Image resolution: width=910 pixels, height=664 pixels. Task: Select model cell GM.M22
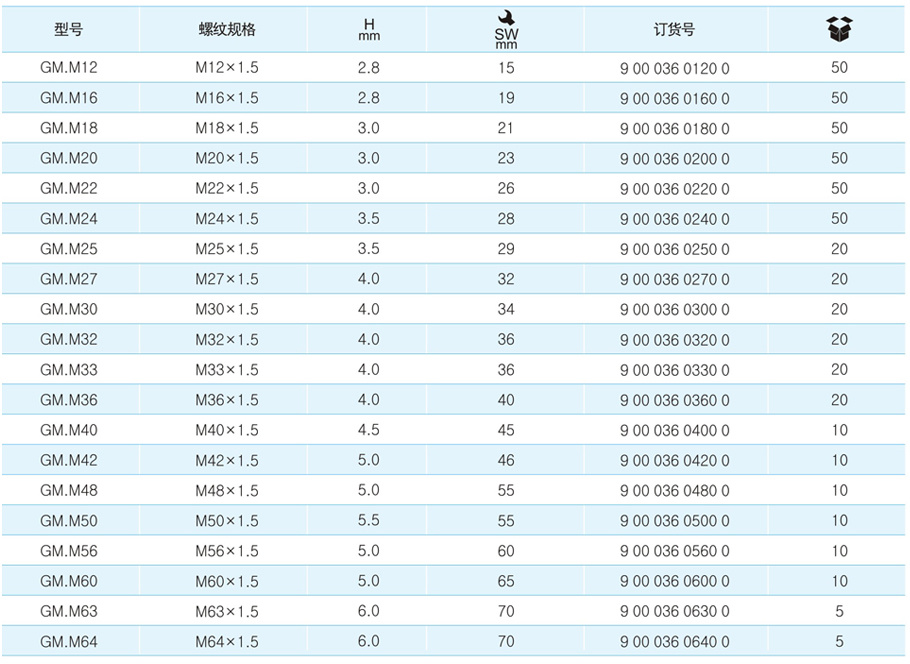pos(68,188)
